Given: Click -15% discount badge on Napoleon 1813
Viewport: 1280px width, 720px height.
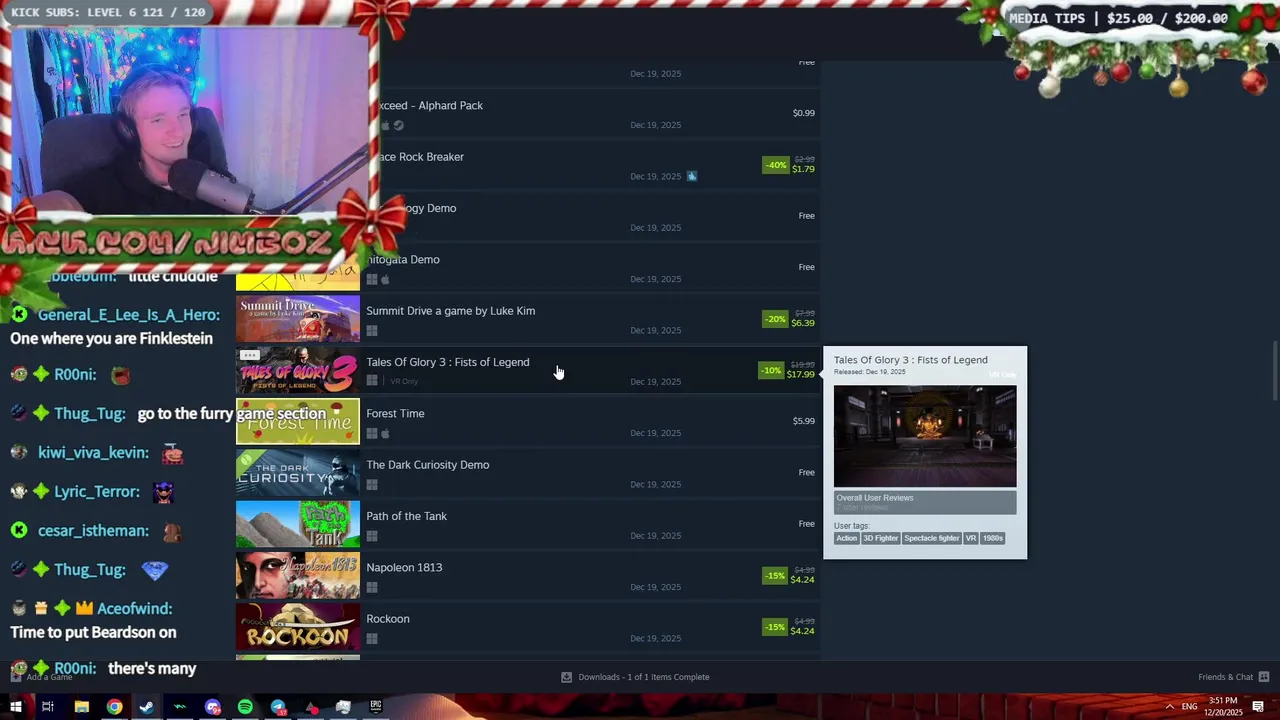Looking at the screenshot, I should click(x=775, y=576).
